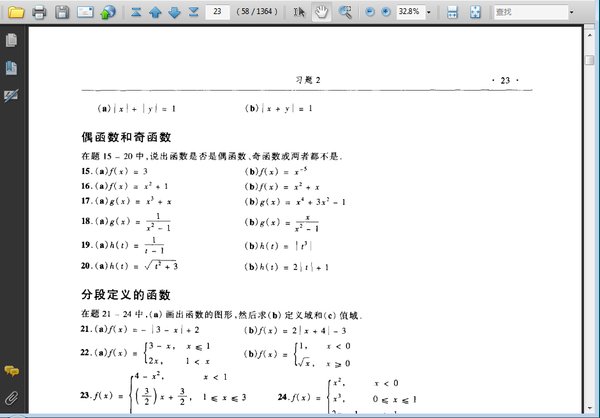The height and width of the screenshot is (418, 600).
Task: Open the Attachments paperclip panel
Action: [11, 398]
